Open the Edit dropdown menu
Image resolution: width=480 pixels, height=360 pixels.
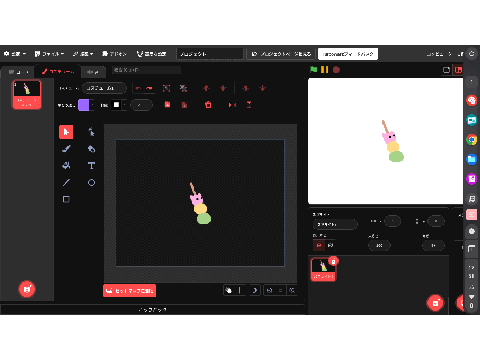(83, 54)
